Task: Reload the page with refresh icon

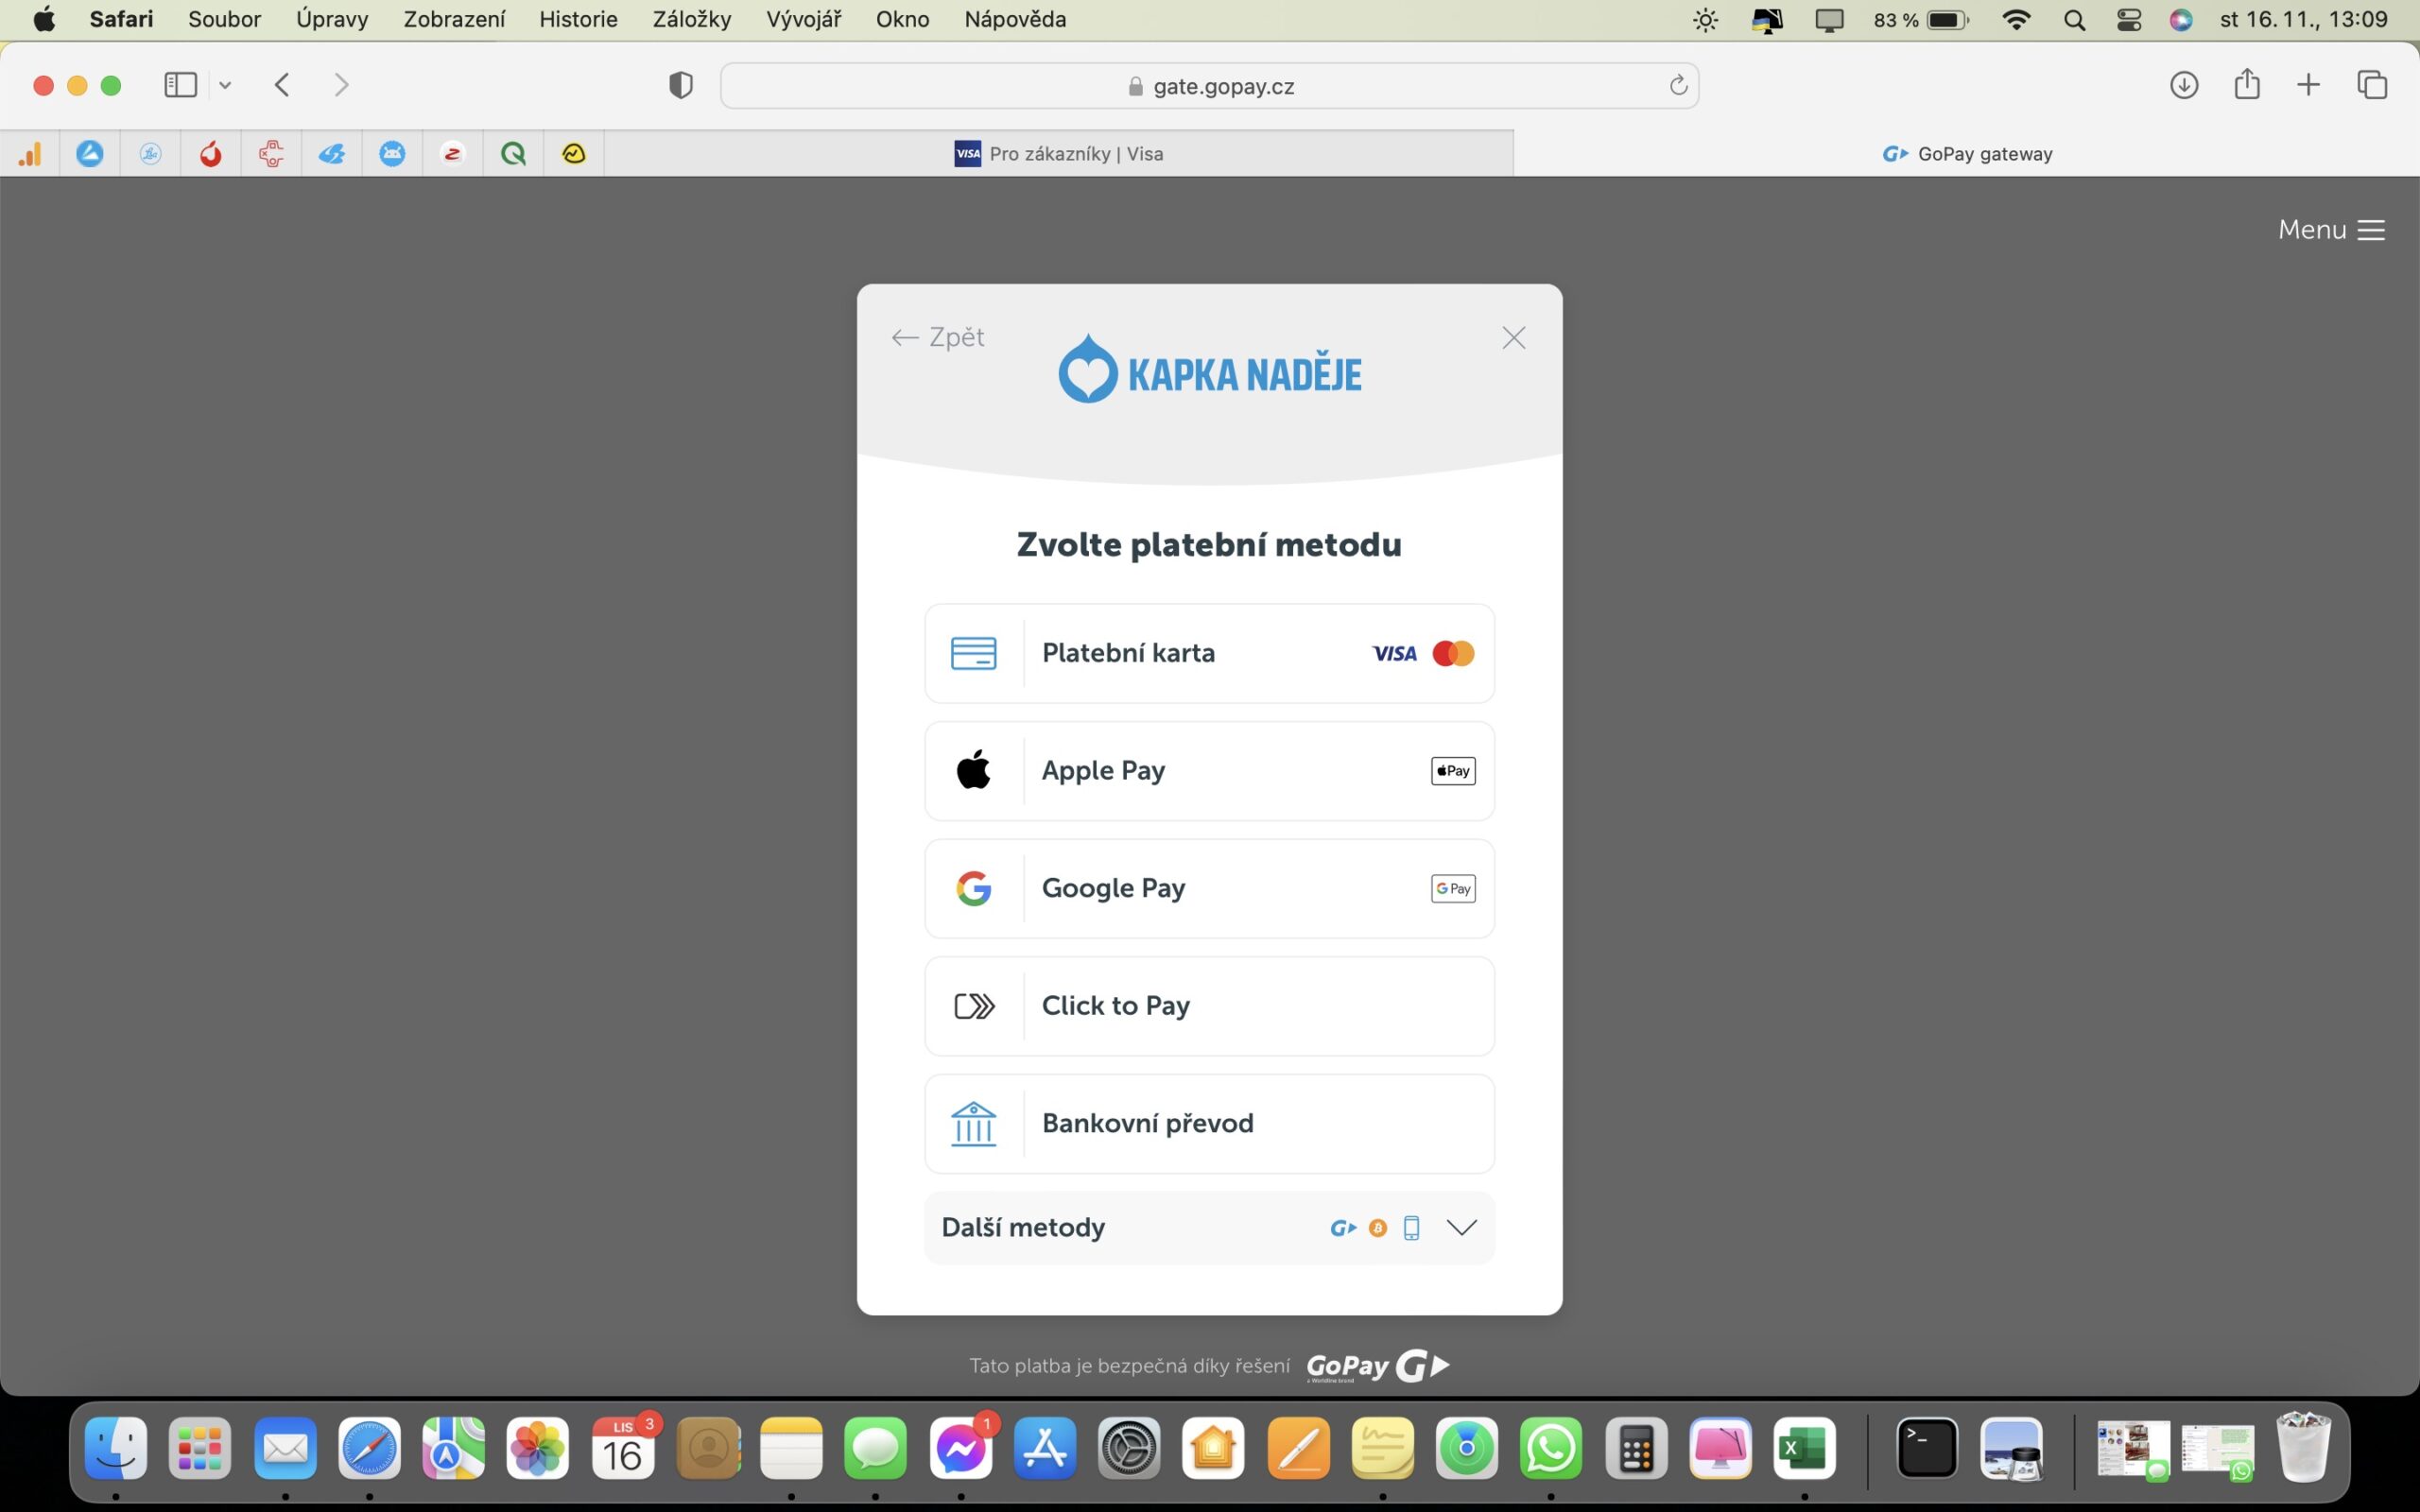Action: [x=1678, y=86]
